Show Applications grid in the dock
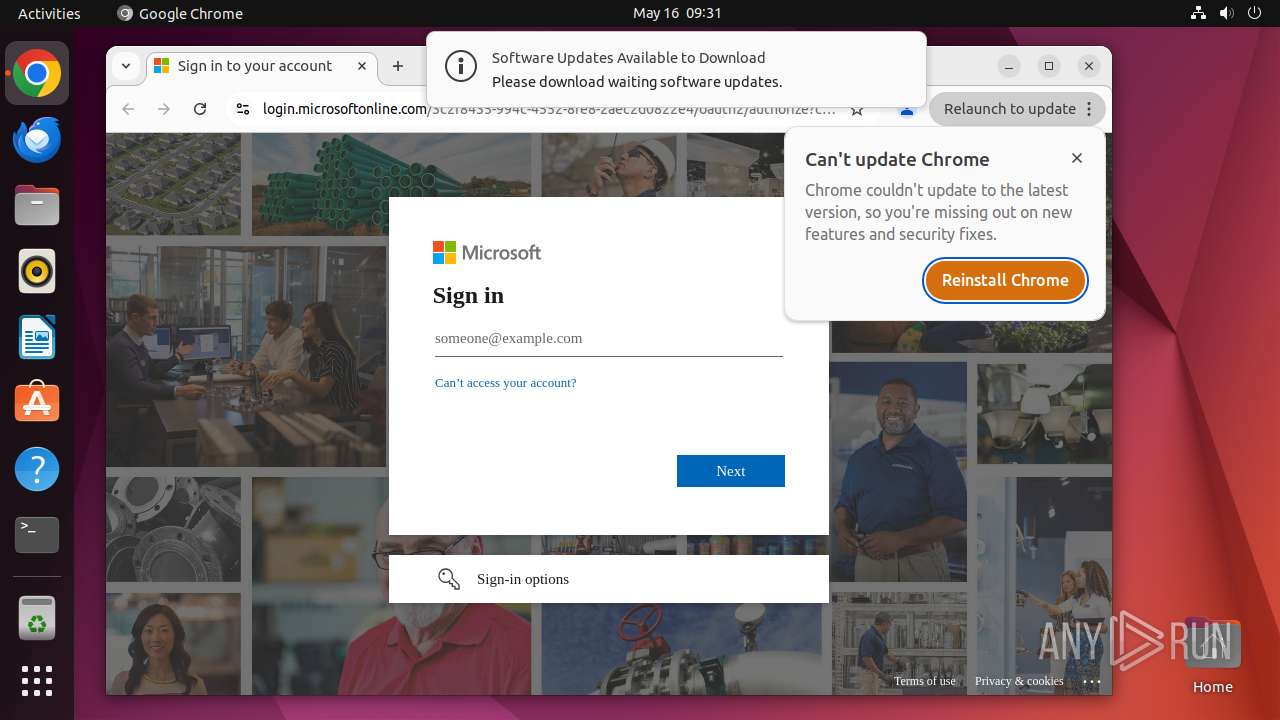Image resolution: width=1280 pixels, height=720 pixels. click(x=37, y=681)
